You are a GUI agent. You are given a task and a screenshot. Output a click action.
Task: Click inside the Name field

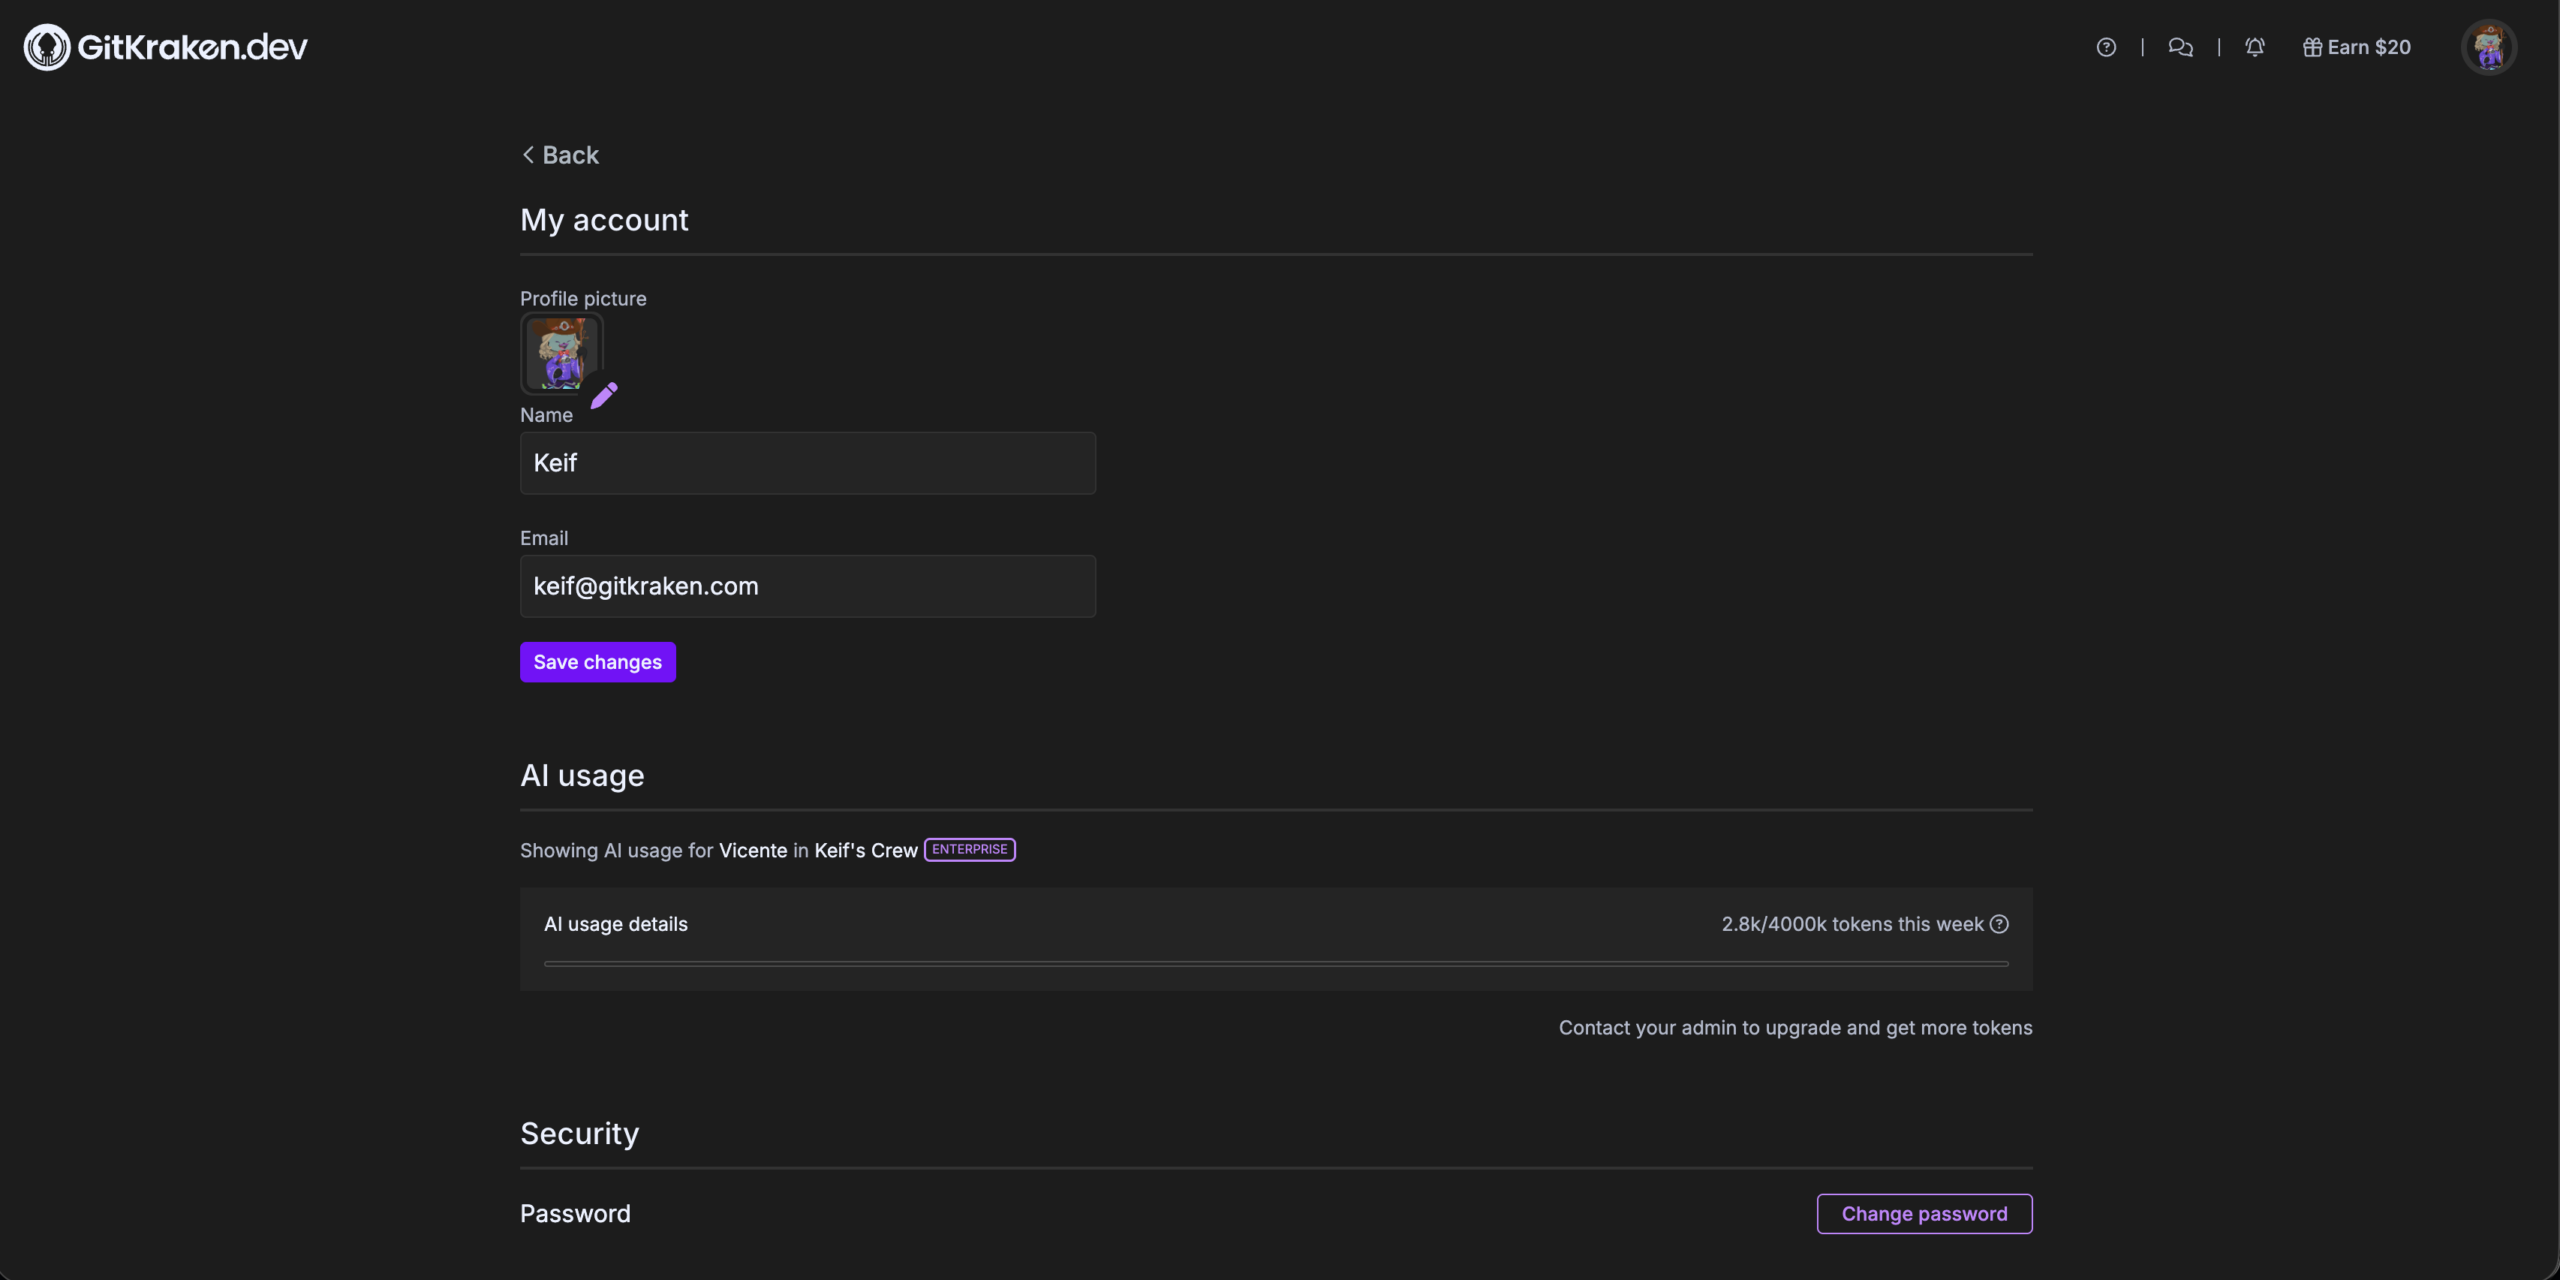pyautogui.click(x=807, y=463)
